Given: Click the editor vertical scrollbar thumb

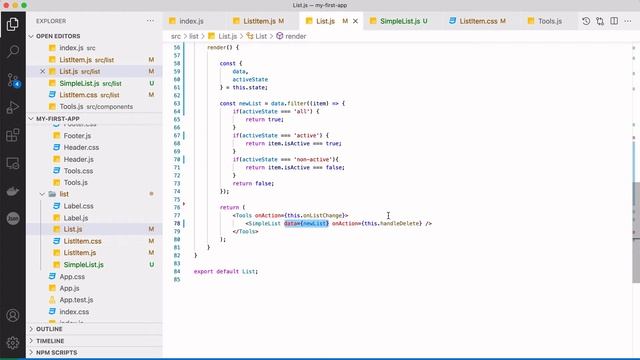Looking at the screenshot, I should click(636, 233).
